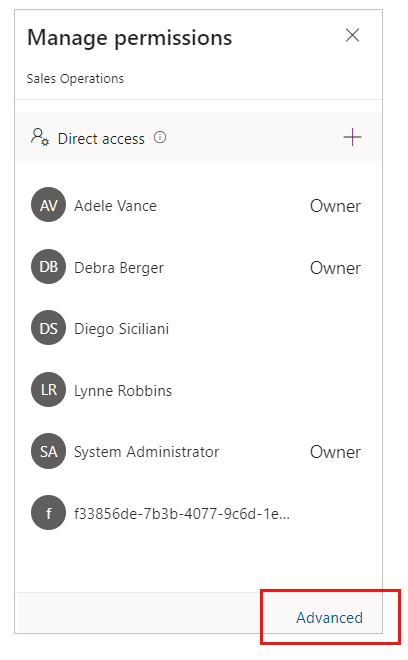
Task: Close the Manage permissions panel
Action: click(352, 35)
